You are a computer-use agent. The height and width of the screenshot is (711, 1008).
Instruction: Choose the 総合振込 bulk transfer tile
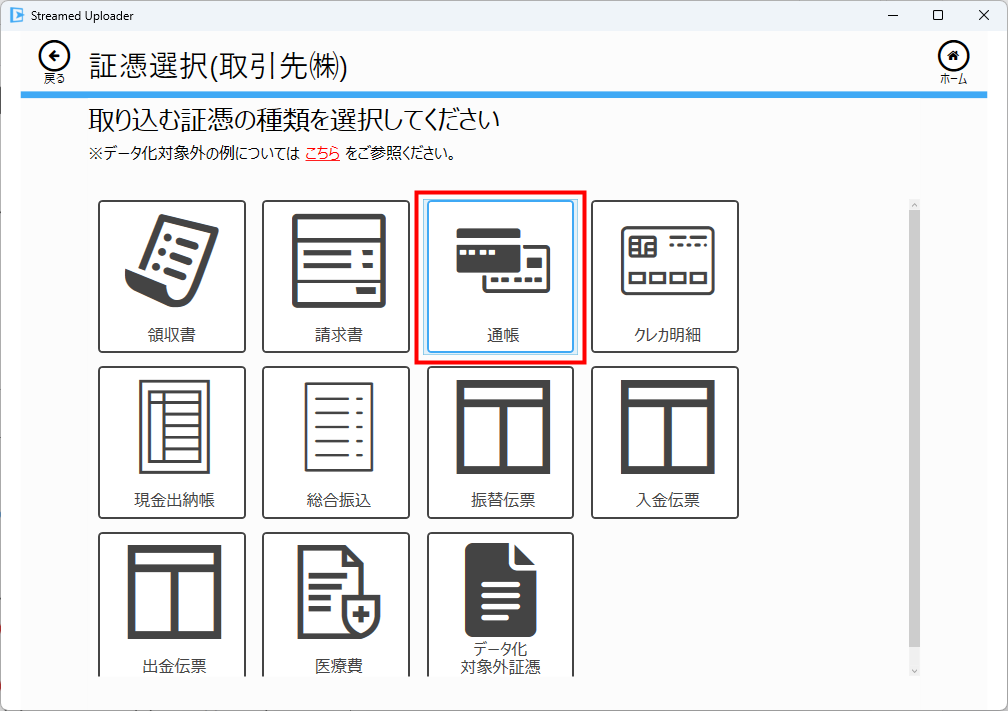336,442
